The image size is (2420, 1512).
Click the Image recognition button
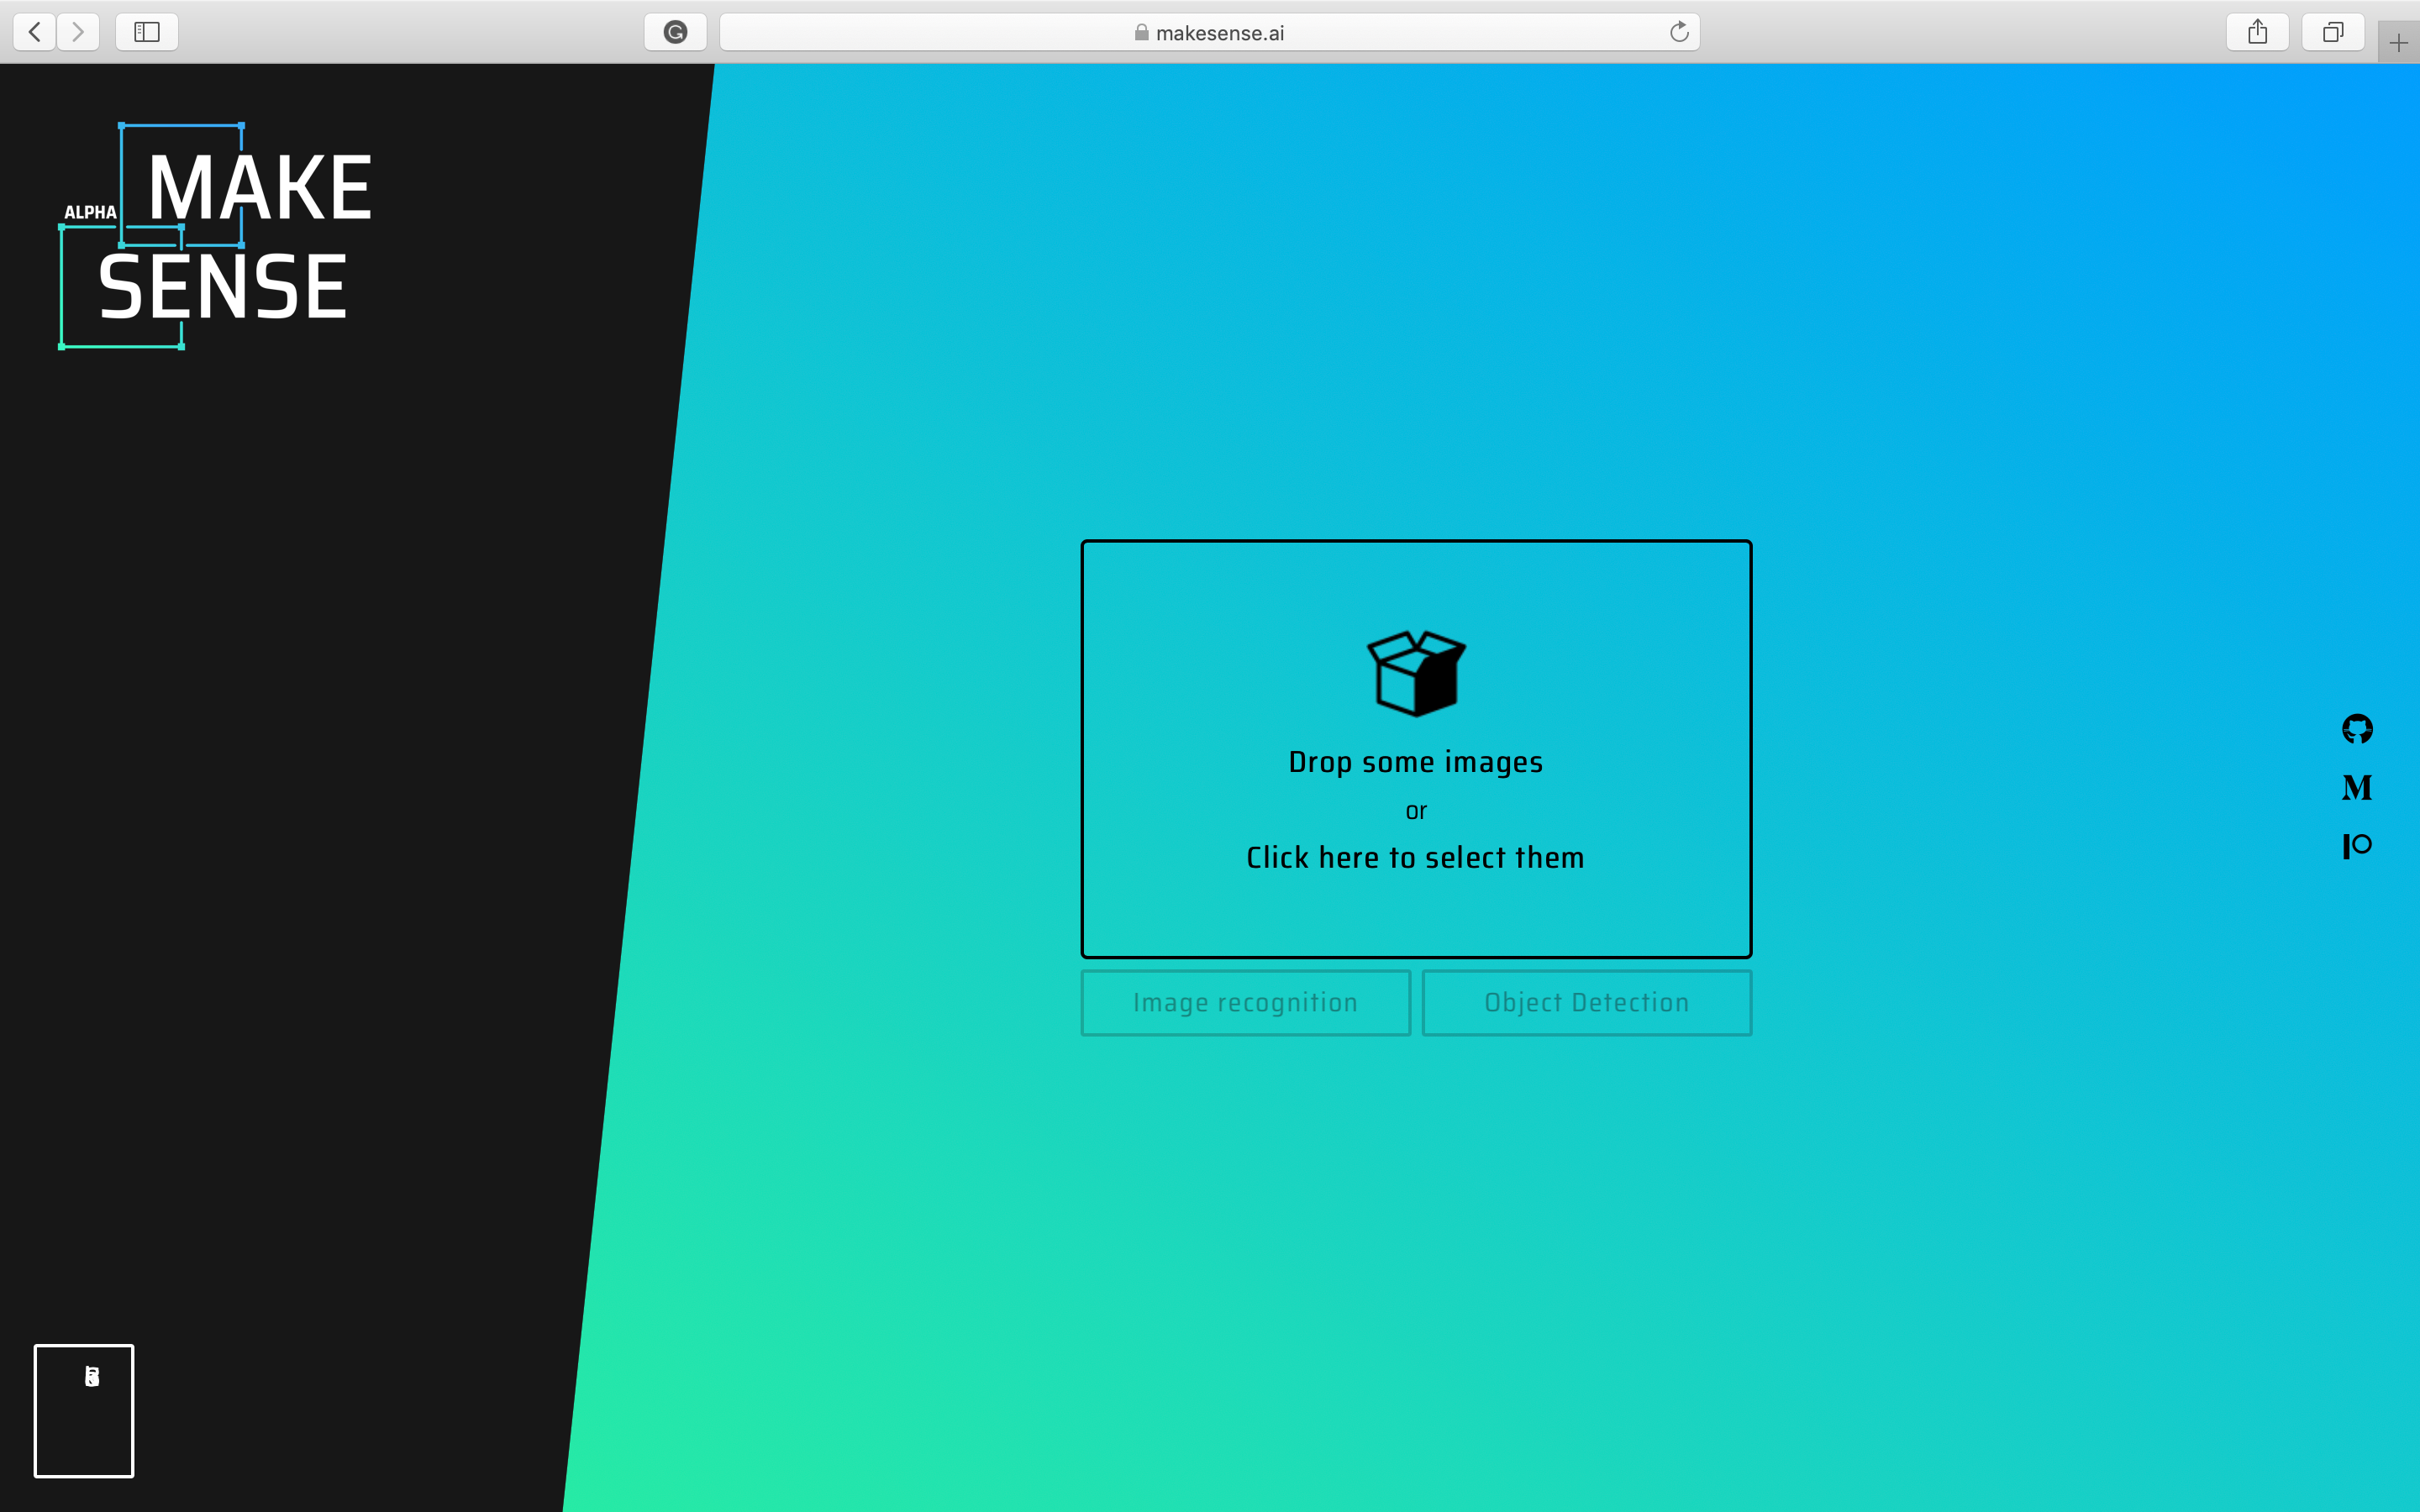coord(1246,1002)
